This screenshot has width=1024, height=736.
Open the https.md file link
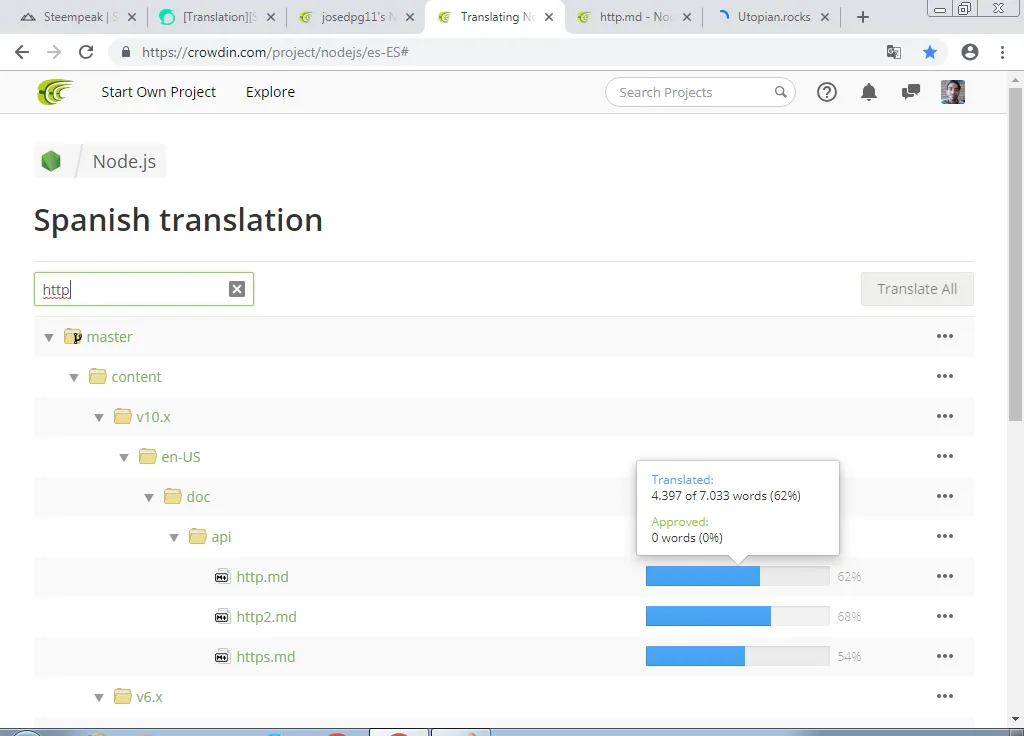click(266, 656)
